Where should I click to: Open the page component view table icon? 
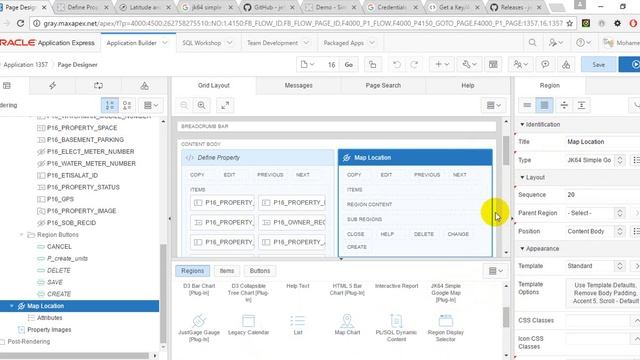493,64
